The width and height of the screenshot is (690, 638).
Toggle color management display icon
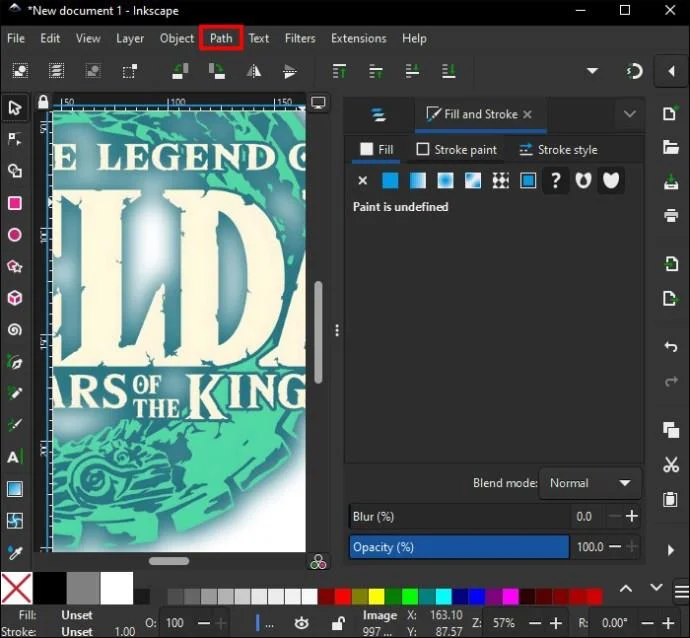point(318,562)
